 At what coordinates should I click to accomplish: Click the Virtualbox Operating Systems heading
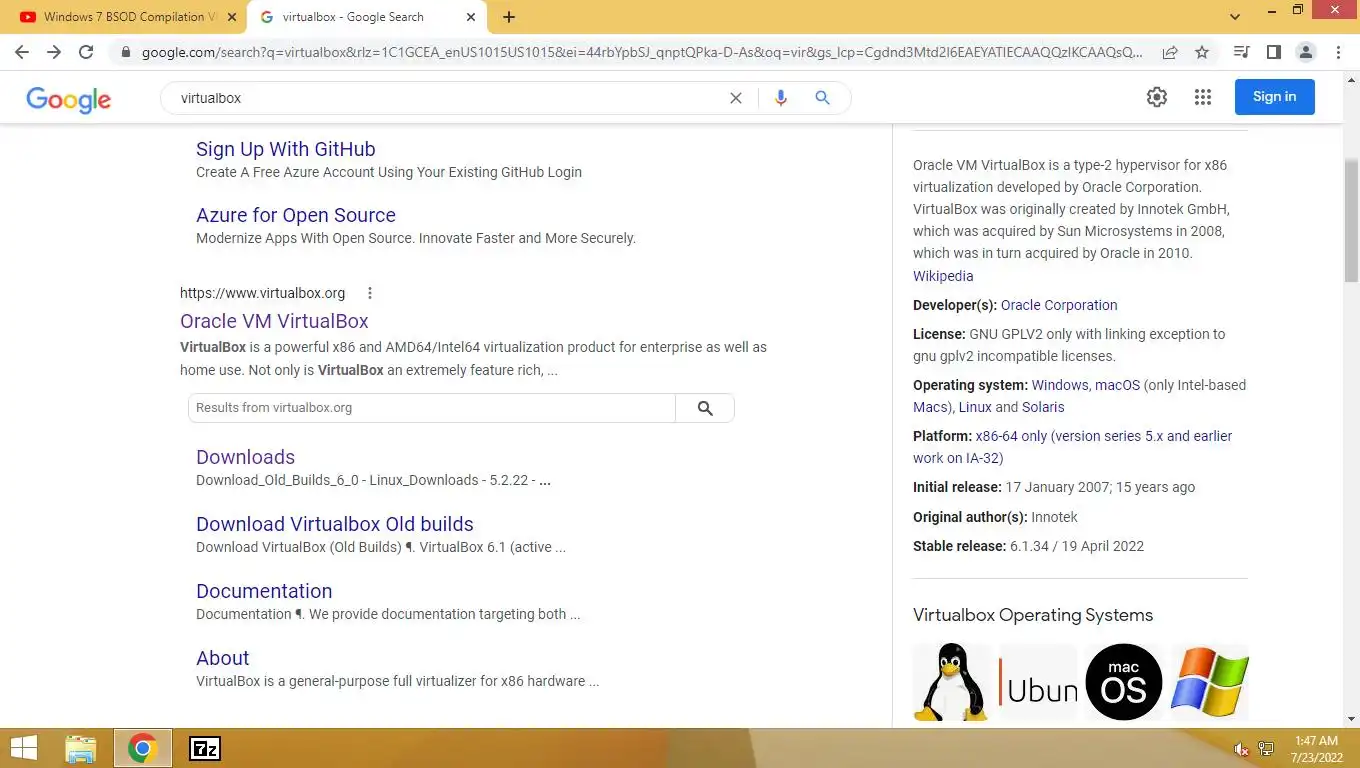[x=1033, y=615]
